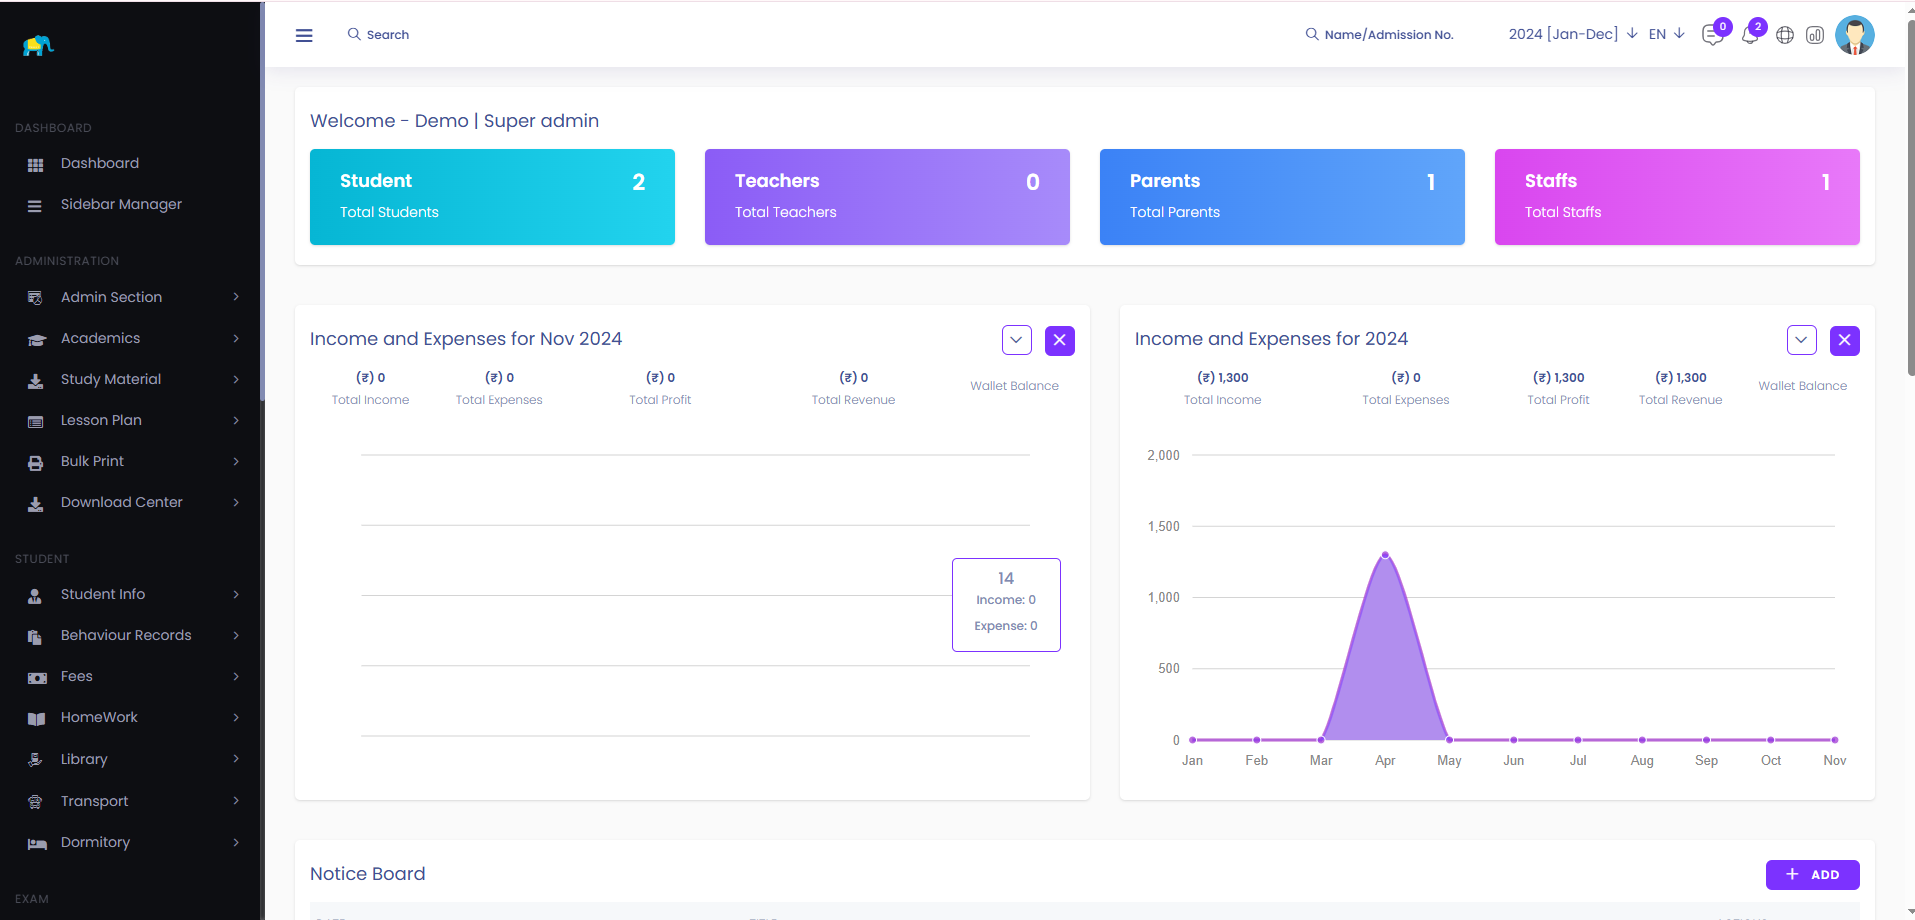Open the notification bell icon
1915x920 pixels.
[x=1749, y=36]
